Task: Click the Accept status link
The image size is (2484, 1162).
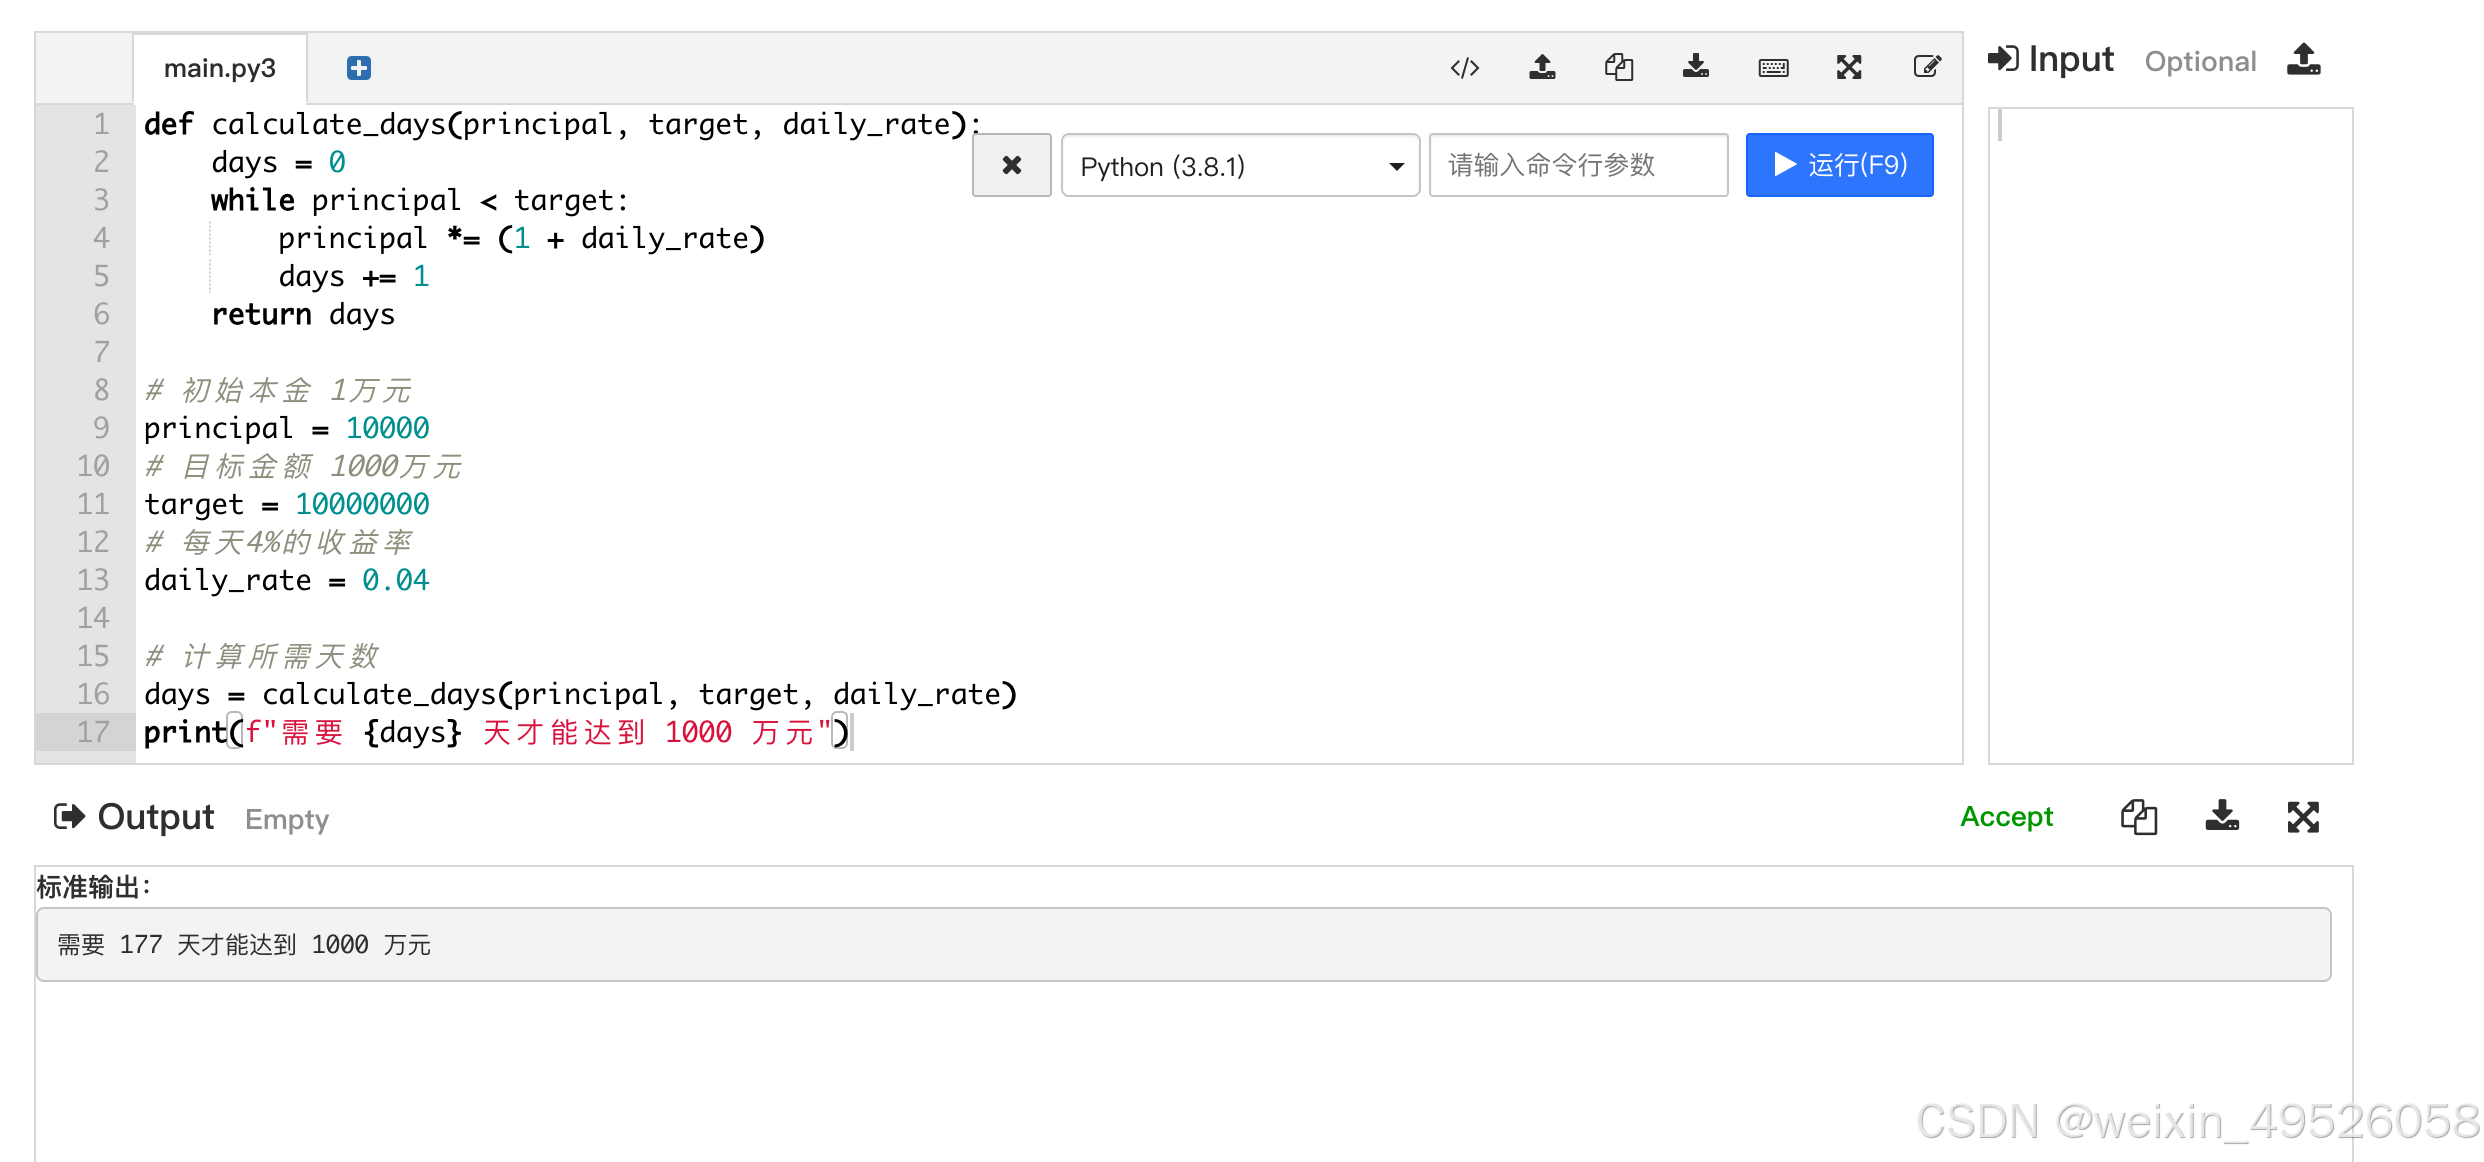Action: coord(2006,817)
